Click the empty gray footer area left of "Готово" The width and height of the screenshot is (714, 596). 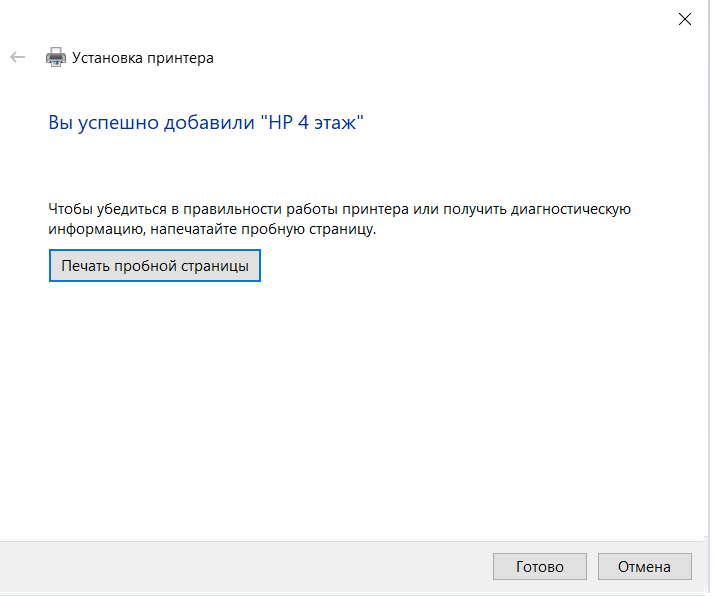250,566
